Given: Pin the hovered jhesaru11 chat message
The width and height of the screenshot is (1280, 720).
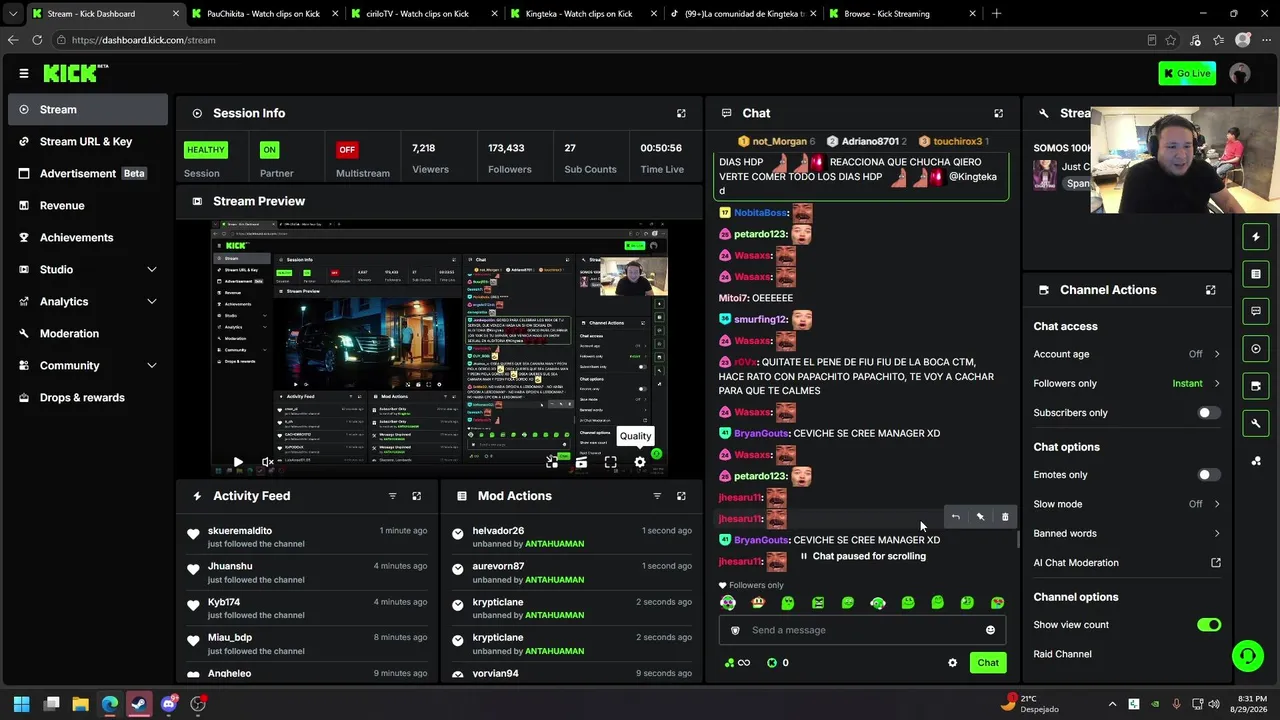Looking at the screenshot, I should [x=980, y=517].
